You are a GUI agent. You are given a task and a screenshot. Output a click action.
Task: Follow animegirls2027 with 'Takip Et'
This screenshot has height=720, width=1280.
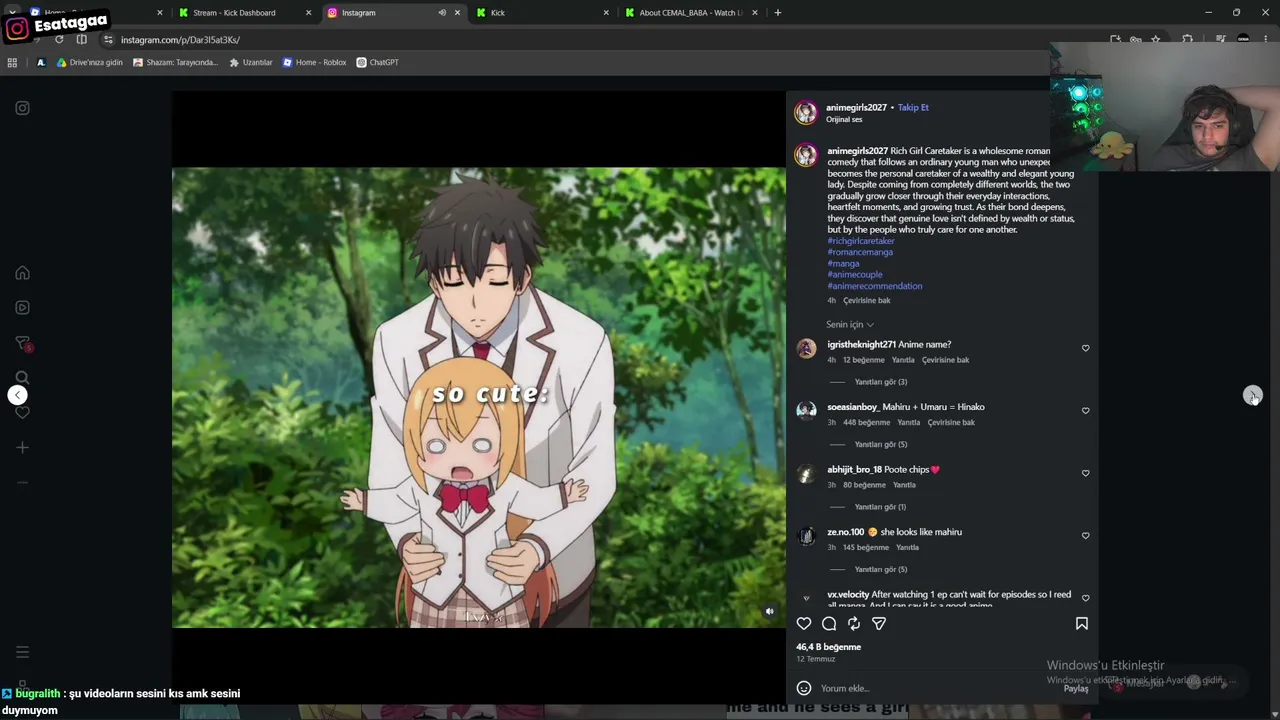(x=913, y=107)
